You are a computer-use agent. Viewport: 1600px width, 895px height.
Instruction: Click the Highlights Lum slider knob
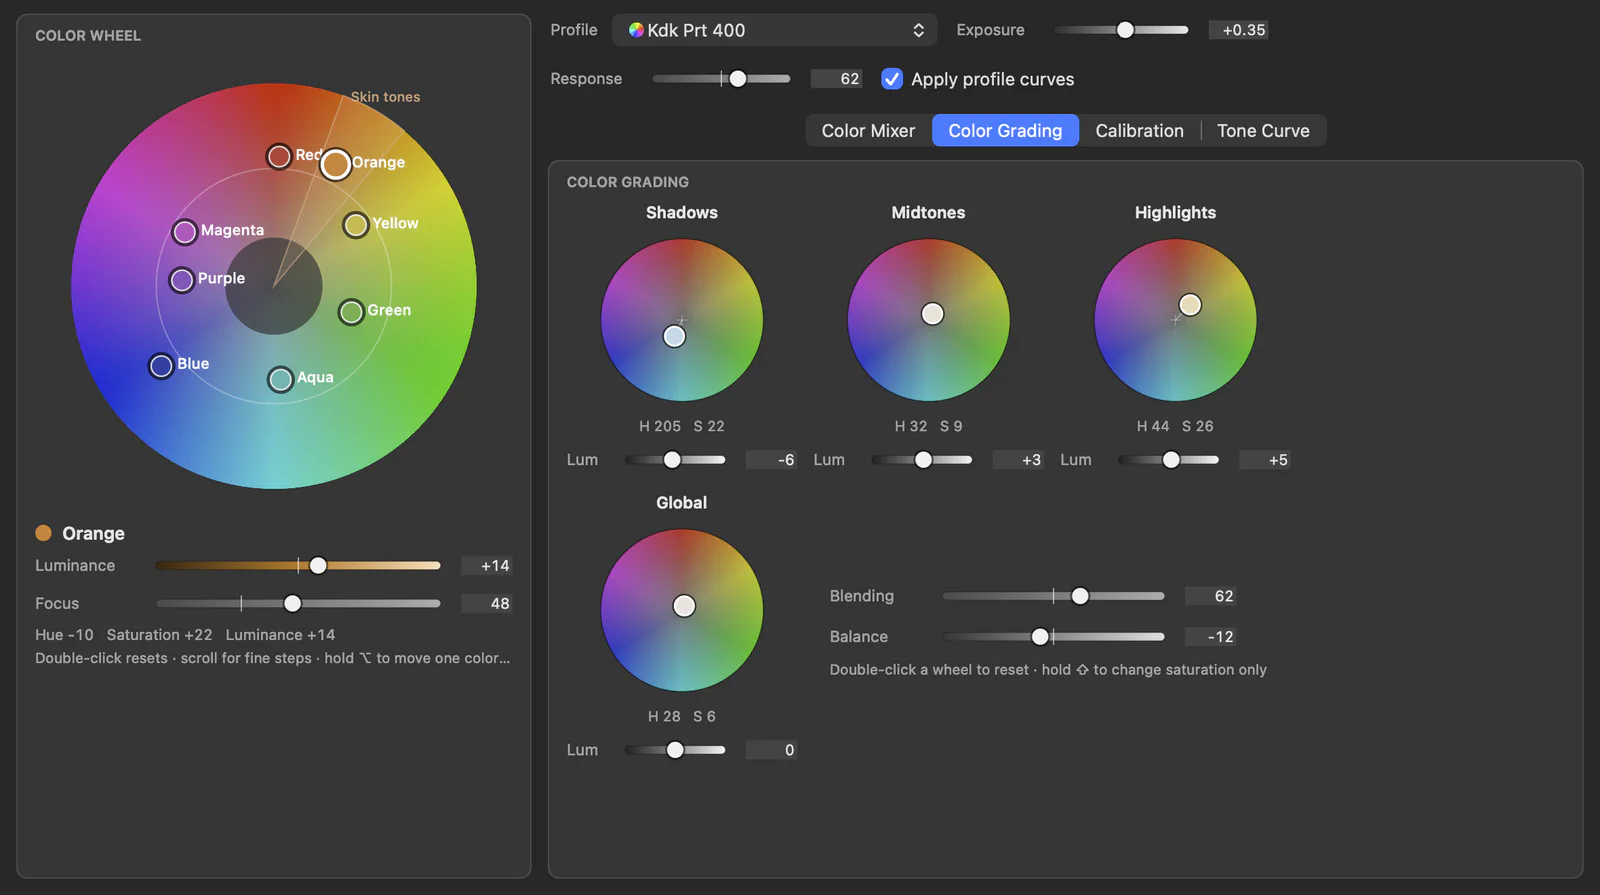(1171, 460)
